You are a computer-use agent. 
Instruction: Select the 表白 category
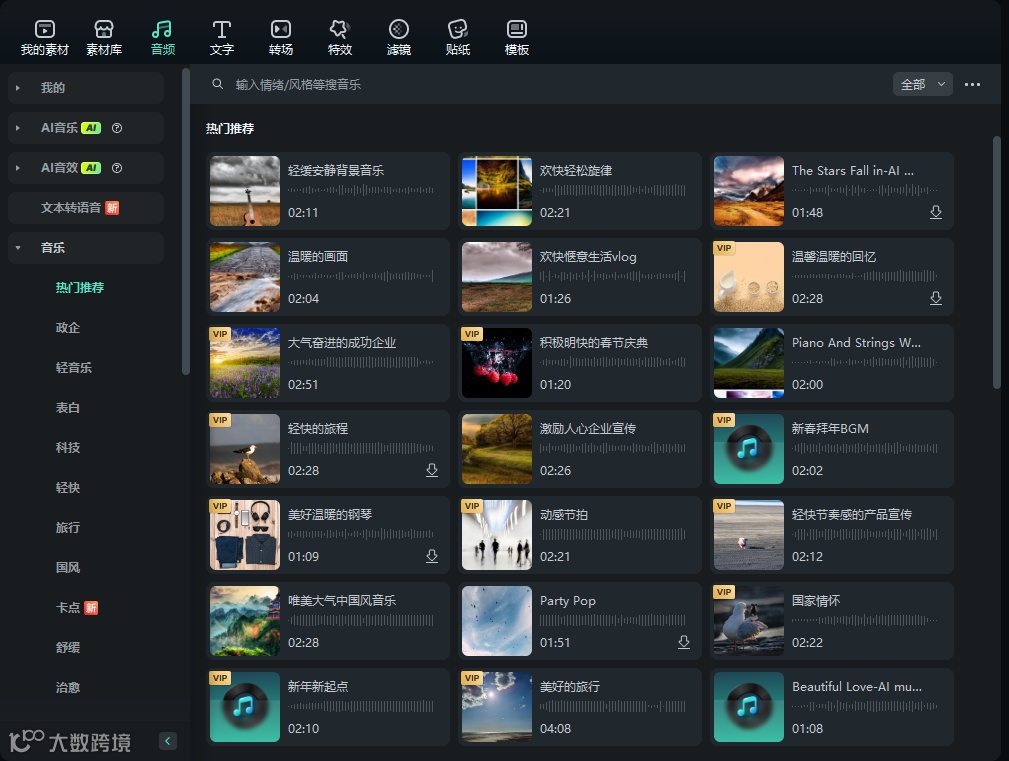tap(68, 407)
